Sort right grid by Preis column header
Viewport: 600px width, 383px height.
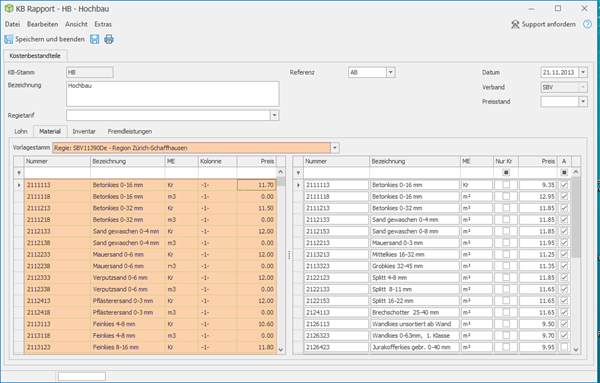tap(538, 161)
